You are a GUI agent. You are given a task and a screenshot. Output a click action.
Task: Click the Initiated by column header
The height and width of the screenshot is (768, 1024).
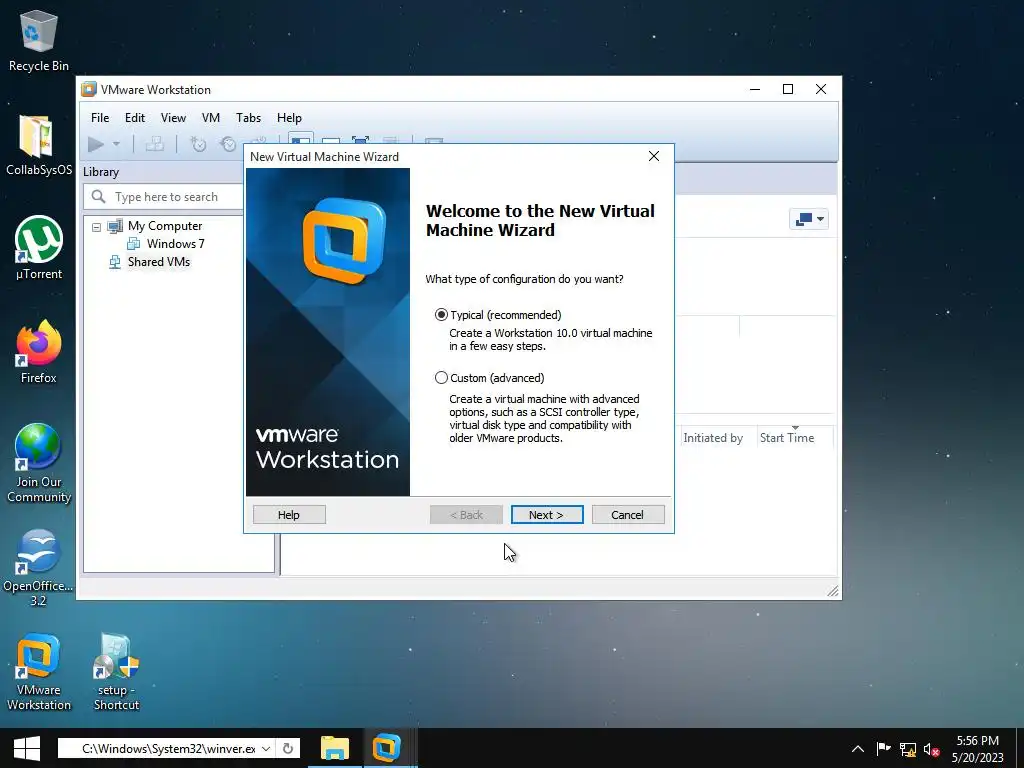(712, 438)
